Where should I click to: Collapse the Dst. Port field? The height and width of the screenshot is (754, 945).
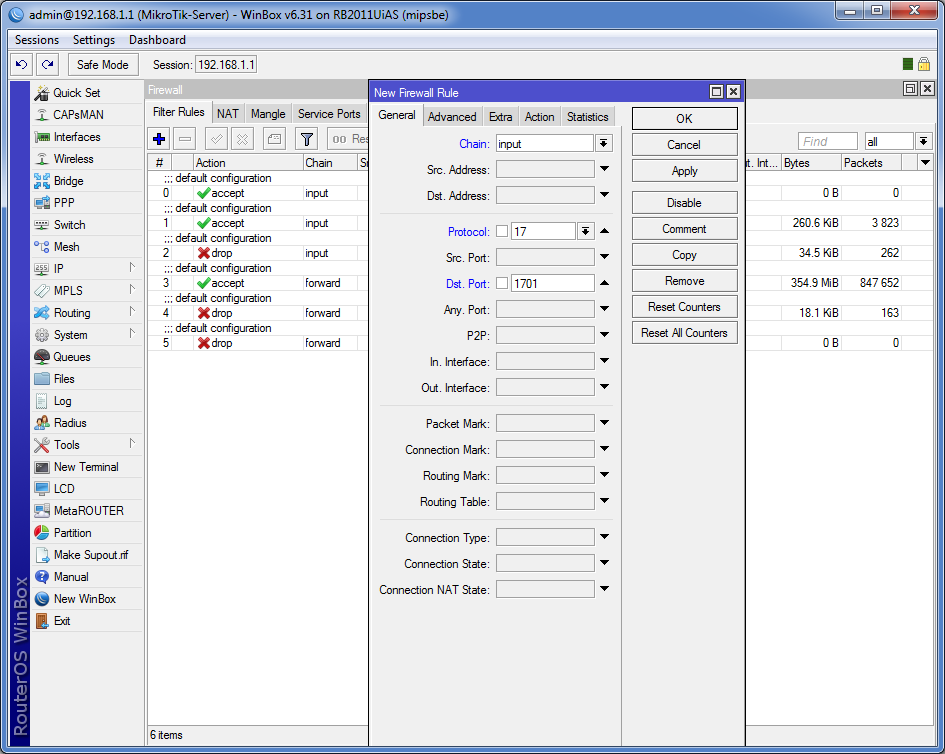[x=604, y=283]
